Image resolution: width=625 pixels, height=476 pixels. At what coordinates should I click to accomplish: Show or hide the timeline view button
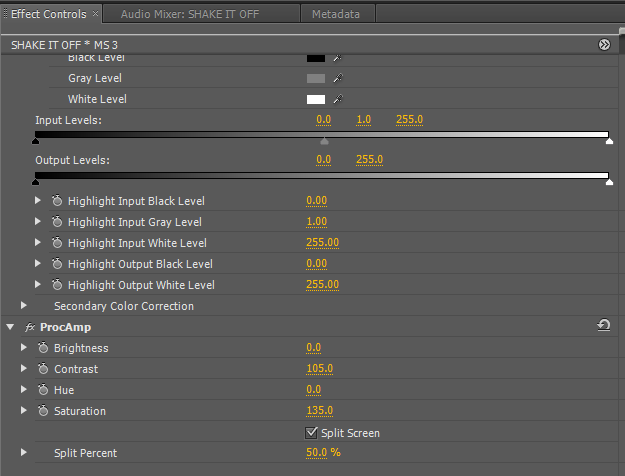tap(604, 45)
